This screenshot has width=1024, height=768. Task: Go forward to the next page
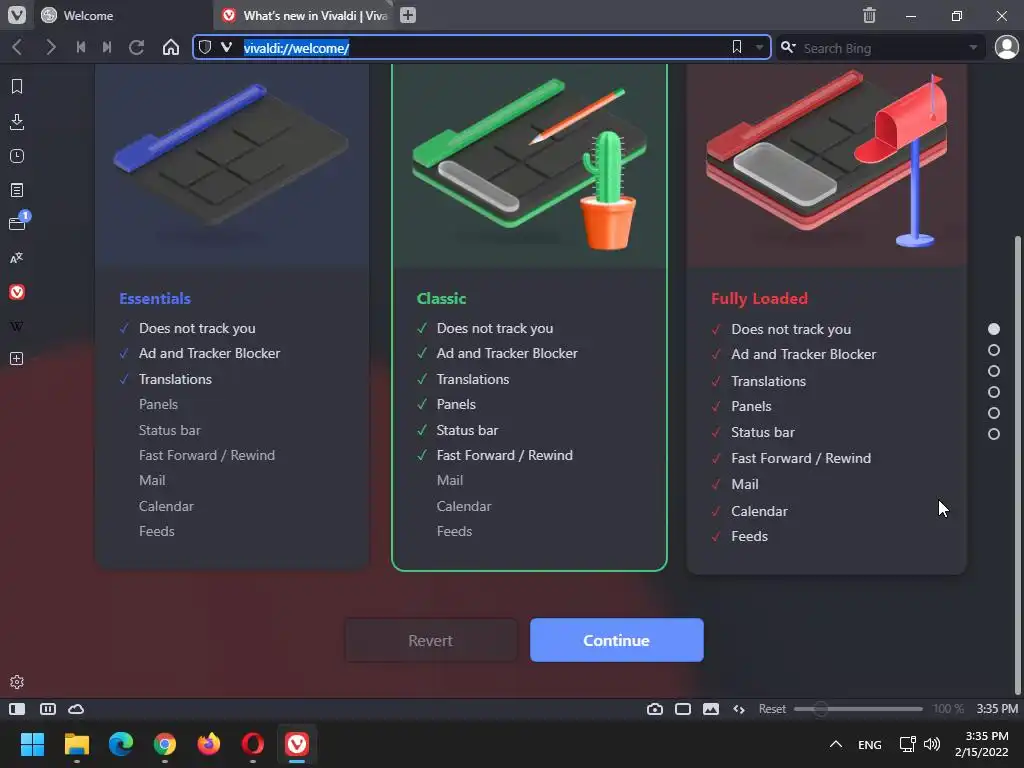pyautogui.click(x=50, y=48)
